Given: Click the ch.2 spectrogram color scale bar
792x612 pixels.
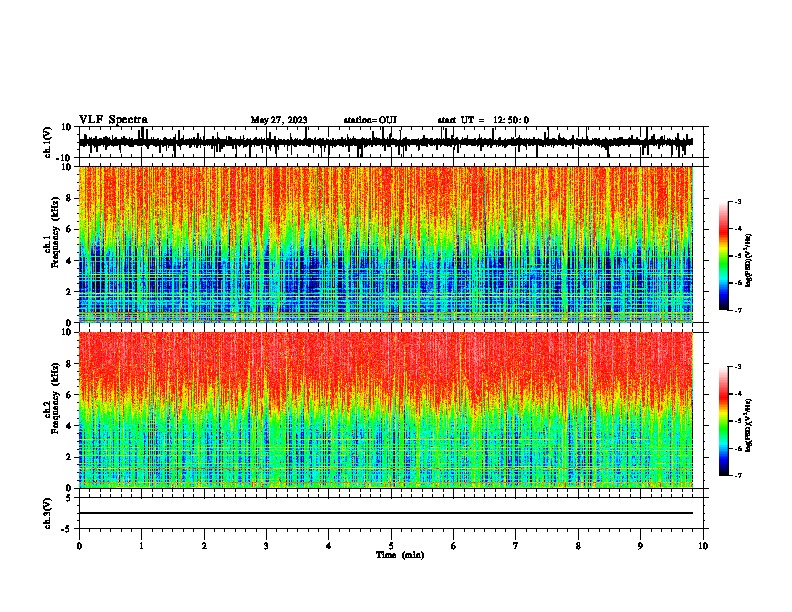Looking at the screenshot, I should (724, 421).
